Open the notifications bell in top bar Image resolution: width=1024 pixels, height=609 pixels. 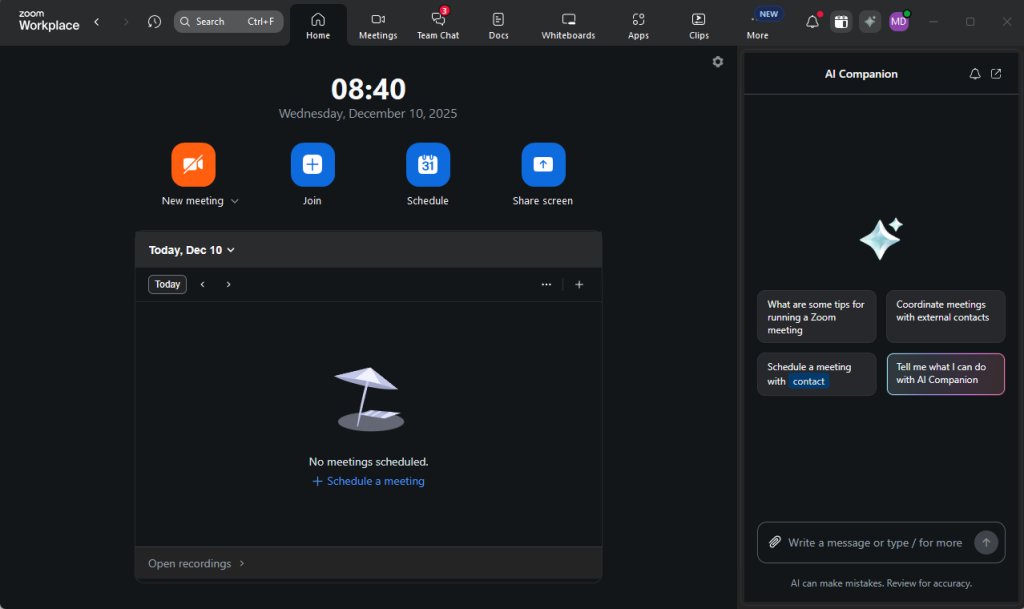812,22
